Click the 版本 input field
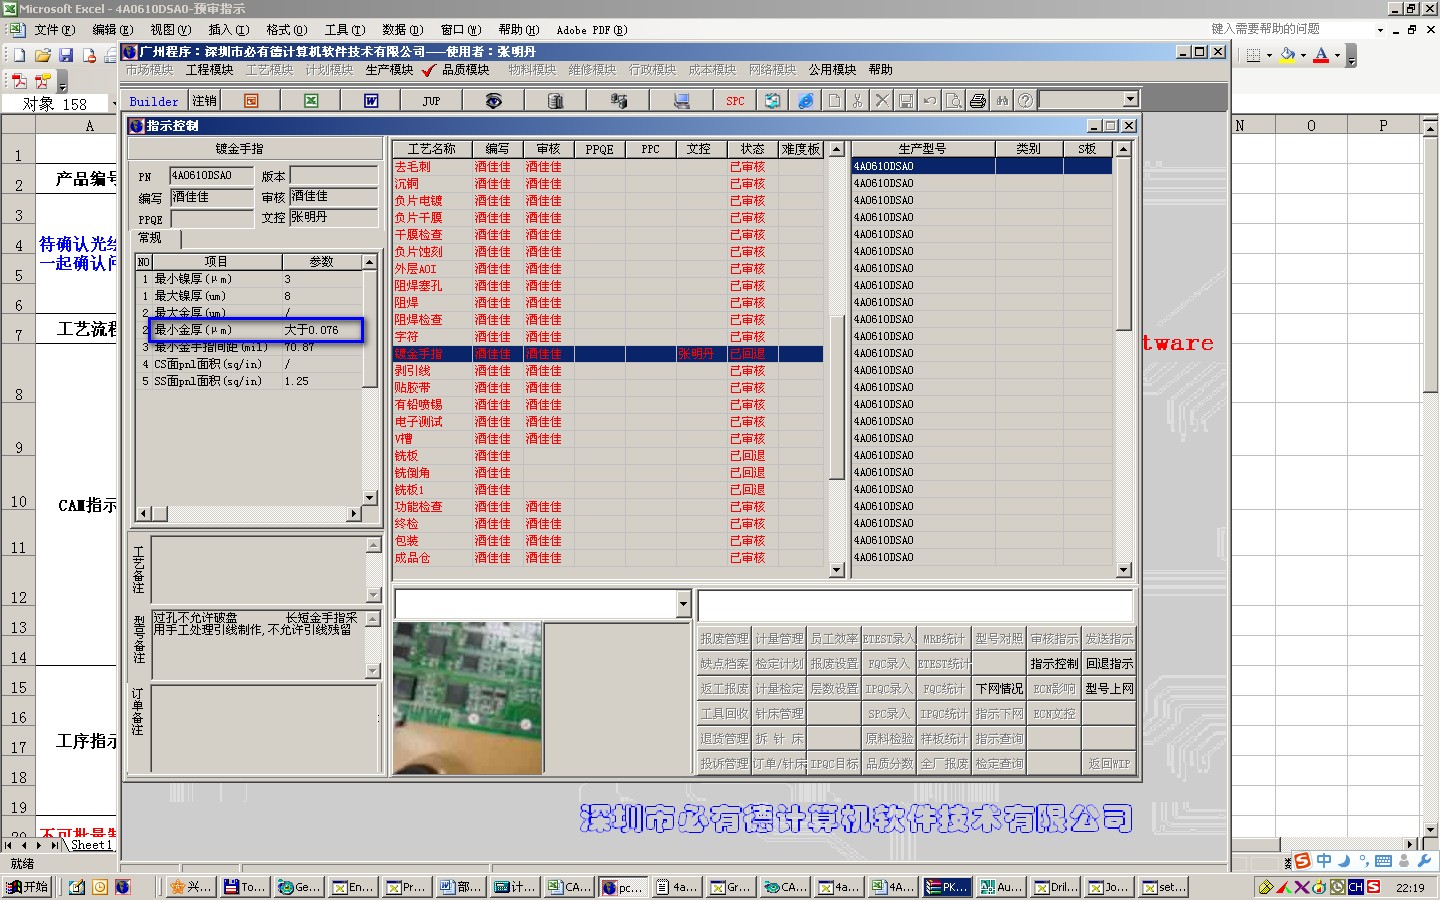 click(x=334, y=176)
